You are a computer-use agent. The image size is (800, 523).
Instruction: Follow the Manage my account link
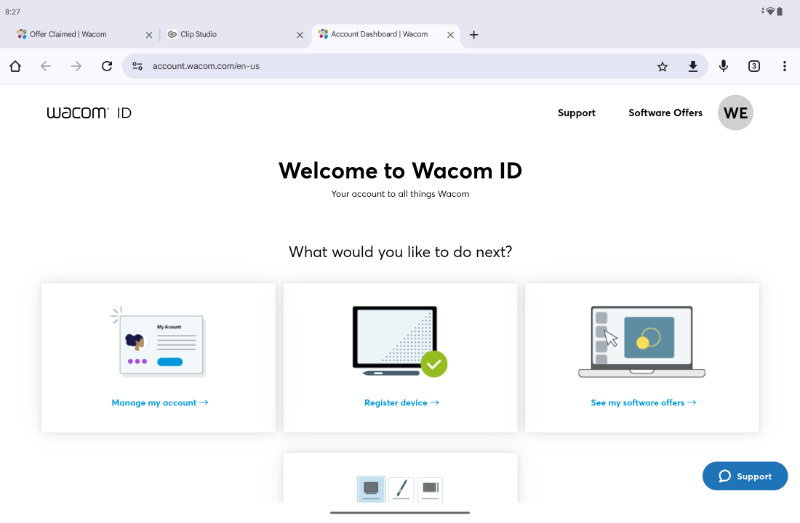pos(160,403)
